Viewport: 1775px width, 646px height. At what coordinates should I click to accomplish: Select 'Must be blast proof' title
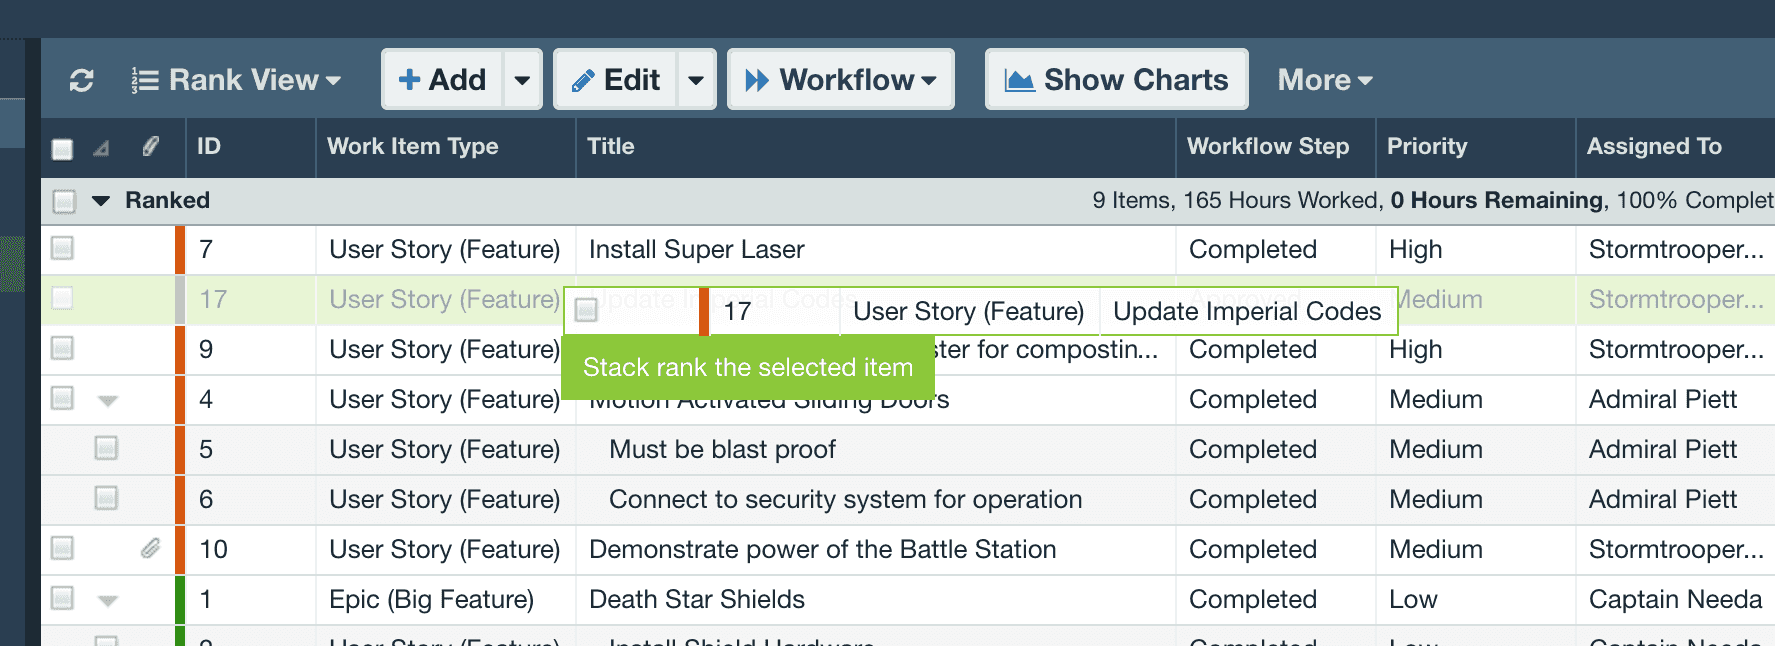click(722, 449)
